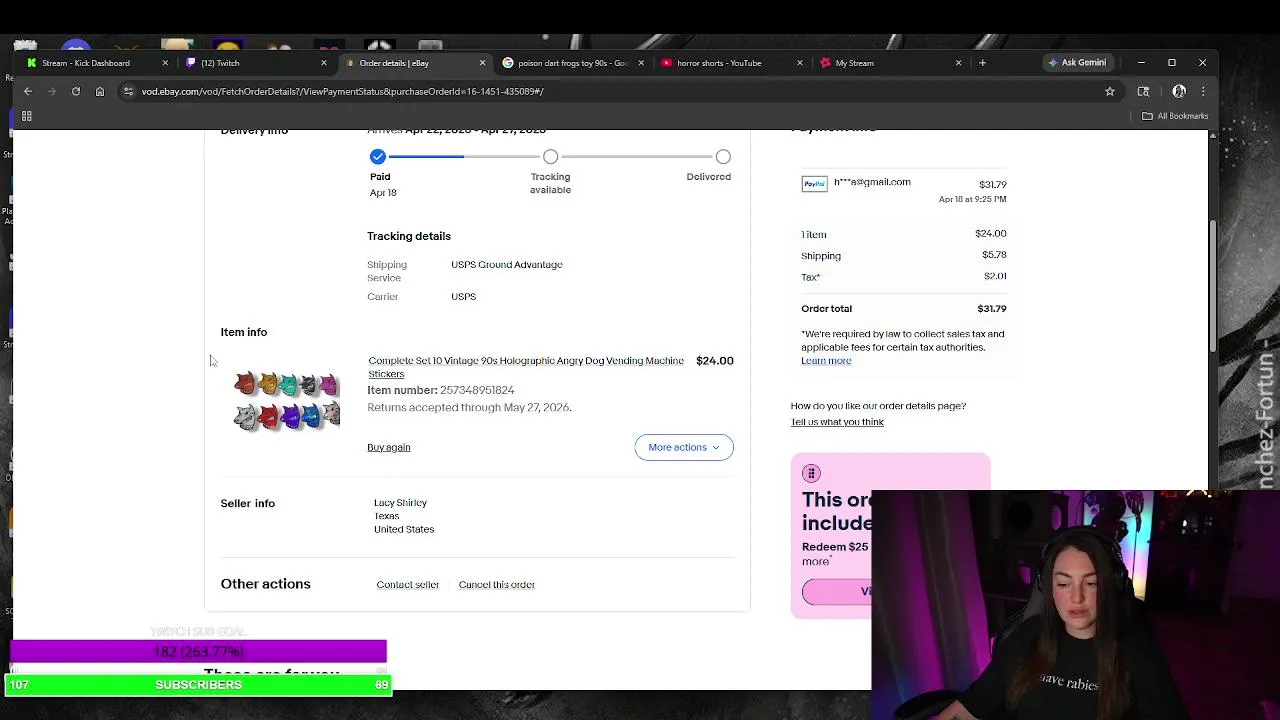
Task: Click the seller name Lacy Shirley
Action: pos(400,503)
